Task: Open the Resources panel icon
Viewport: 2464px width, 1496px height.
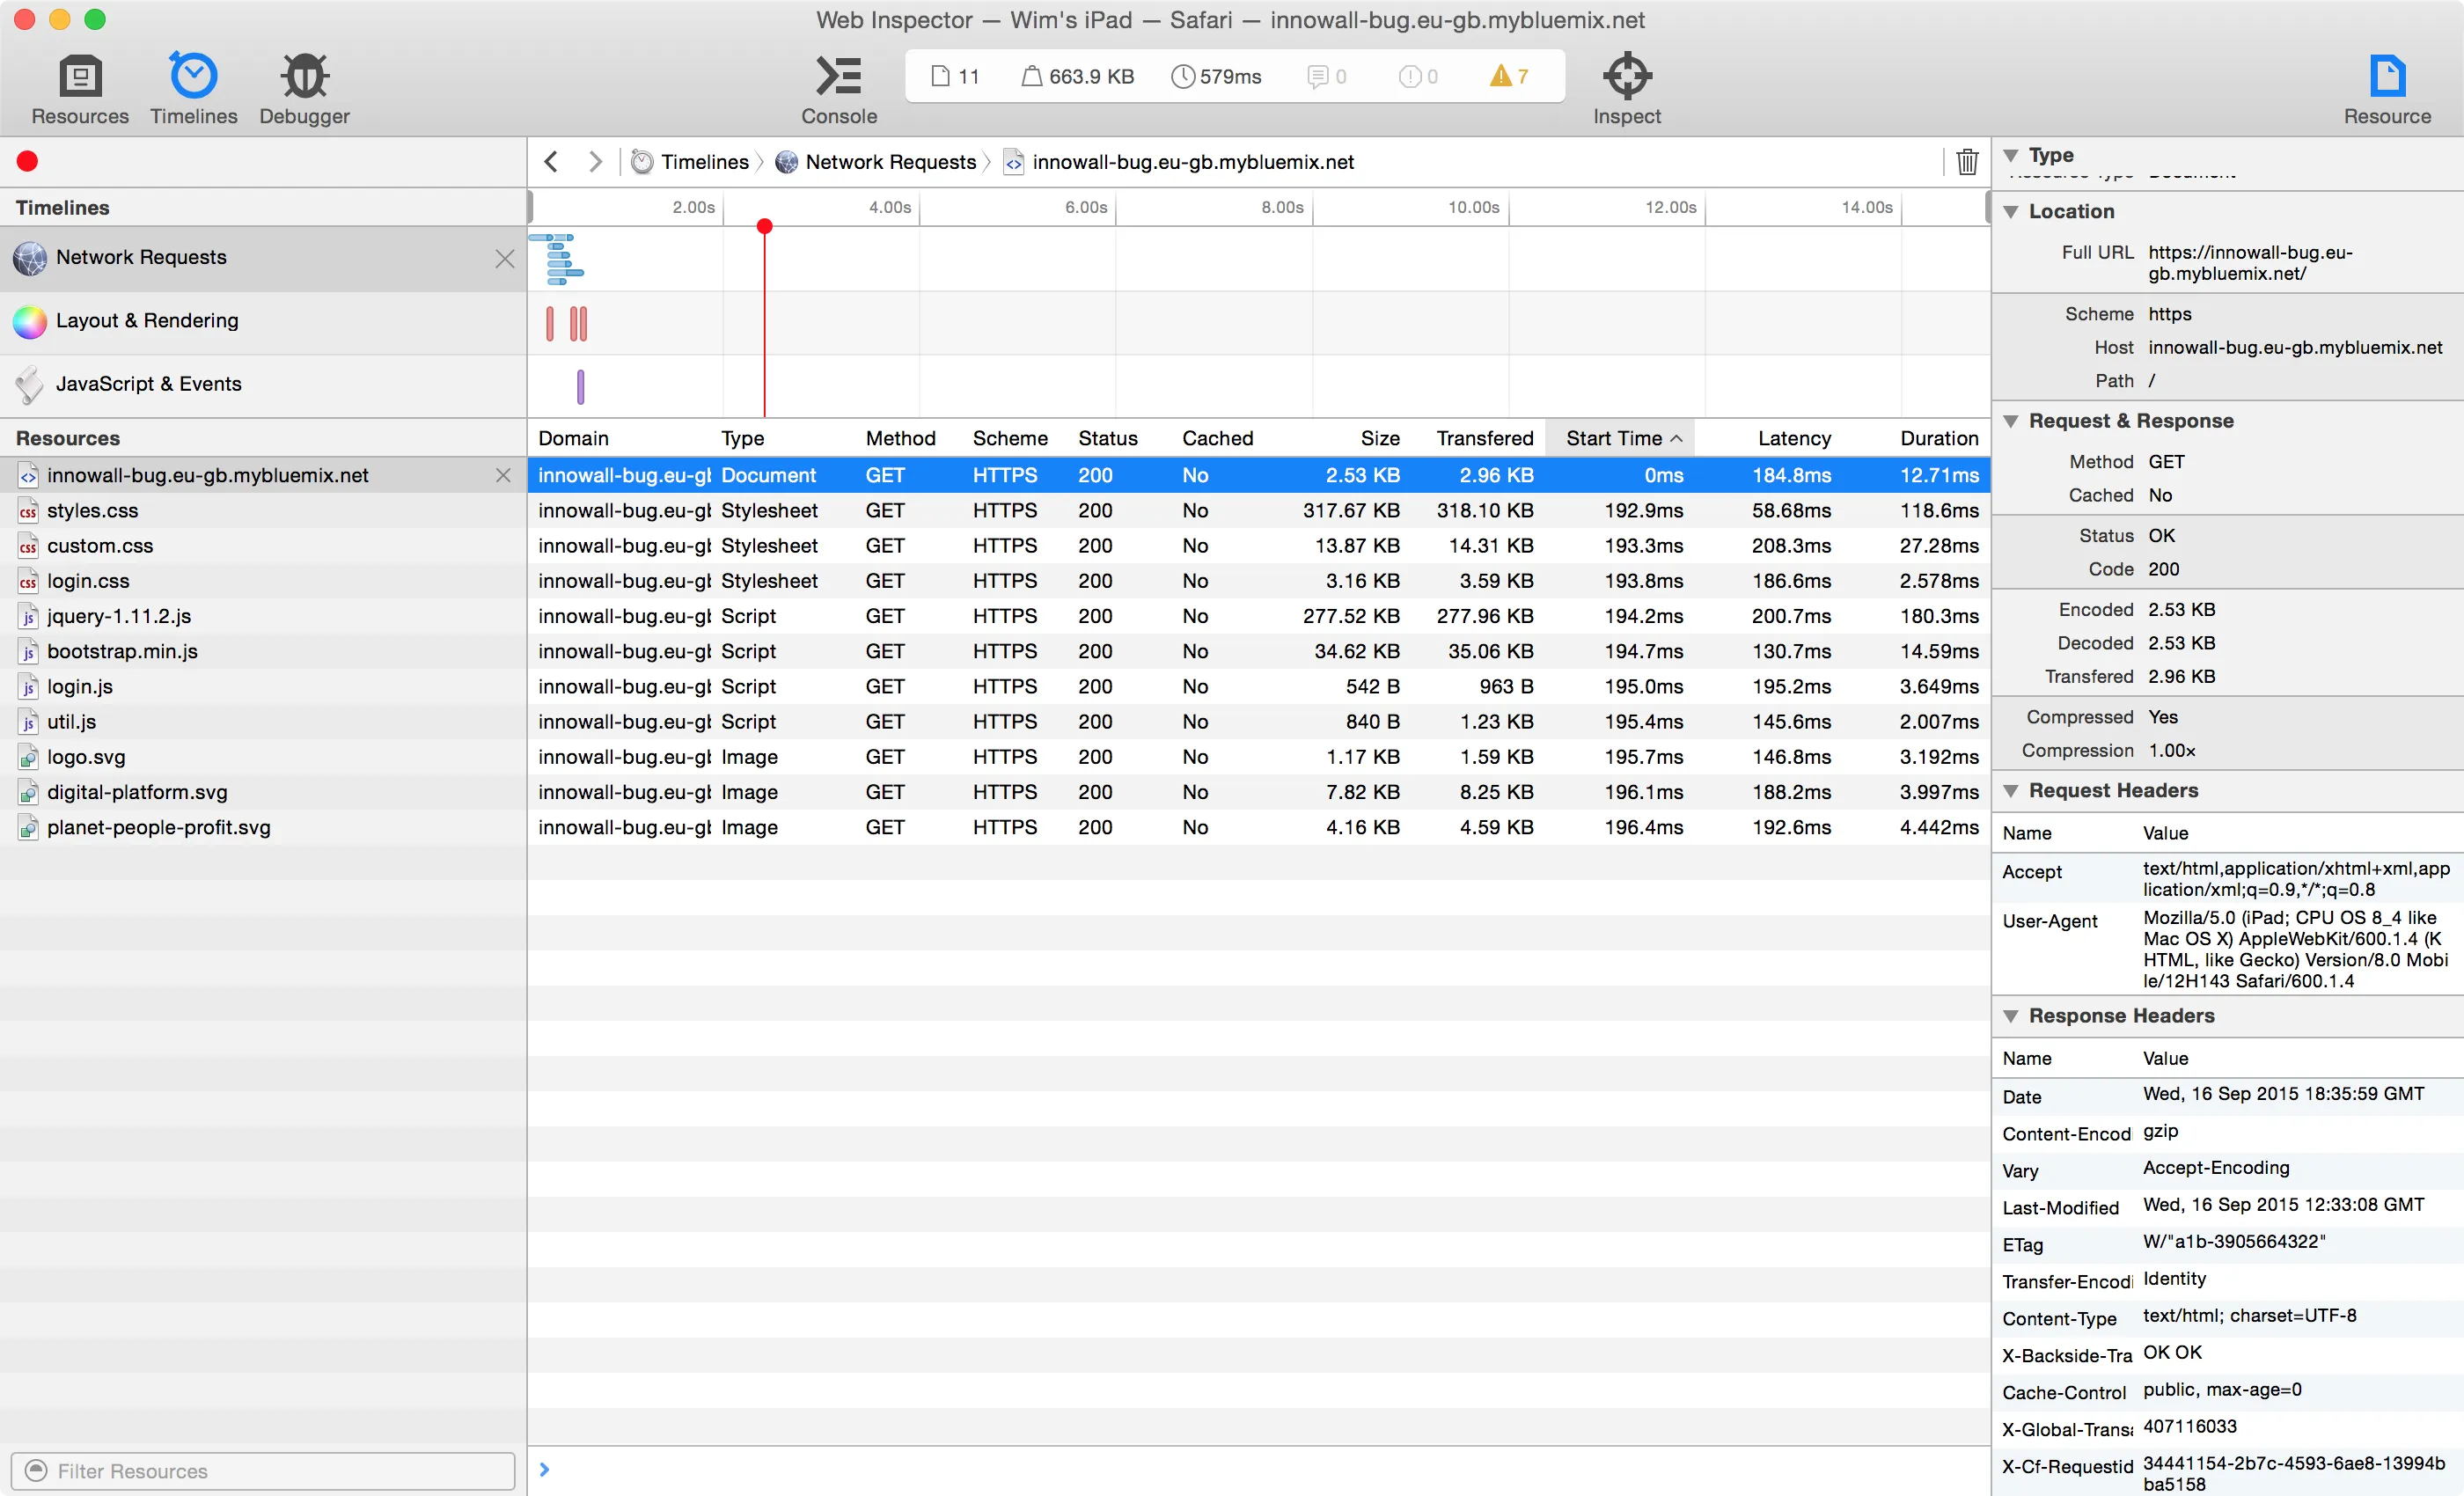Action: [x=80, y=76]
